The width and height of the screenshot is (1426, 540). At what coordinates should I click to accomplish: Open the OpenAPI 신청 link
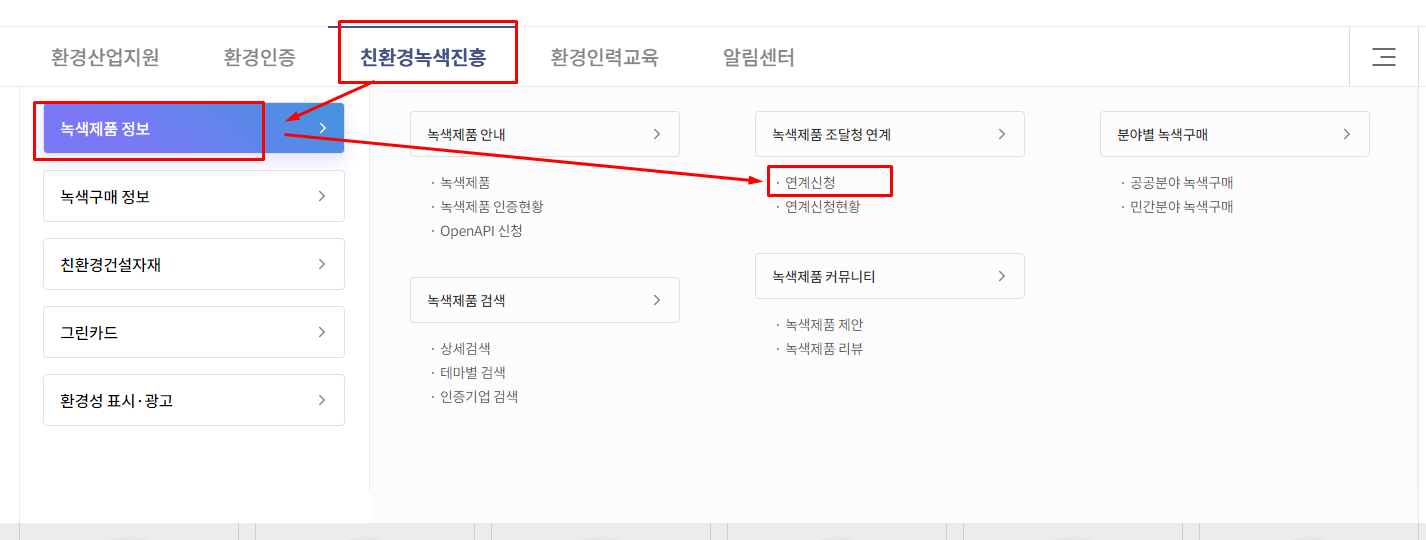coord(481,231)
